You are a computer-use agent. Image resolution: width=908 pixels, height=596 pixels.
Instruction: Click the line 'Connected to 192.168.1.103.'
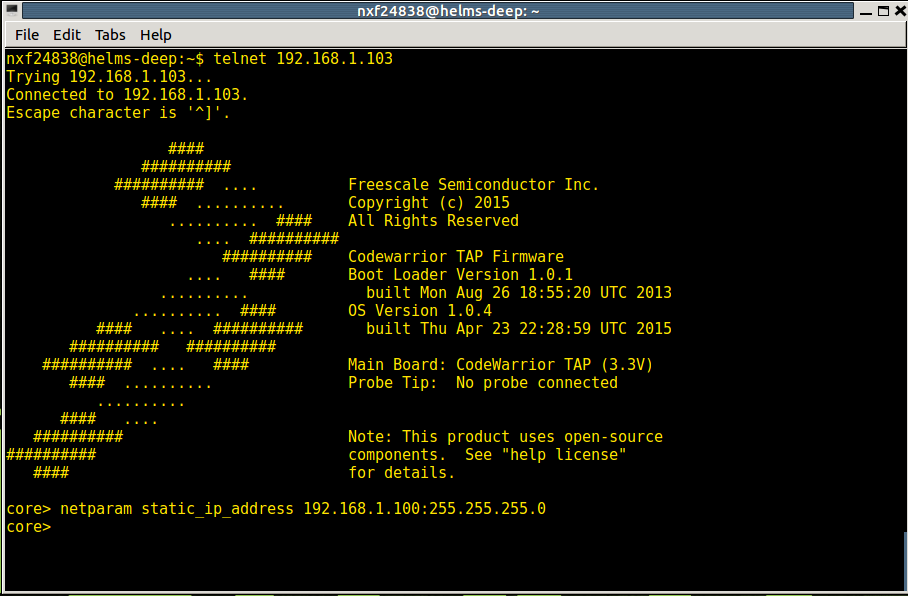coord(127,94)
